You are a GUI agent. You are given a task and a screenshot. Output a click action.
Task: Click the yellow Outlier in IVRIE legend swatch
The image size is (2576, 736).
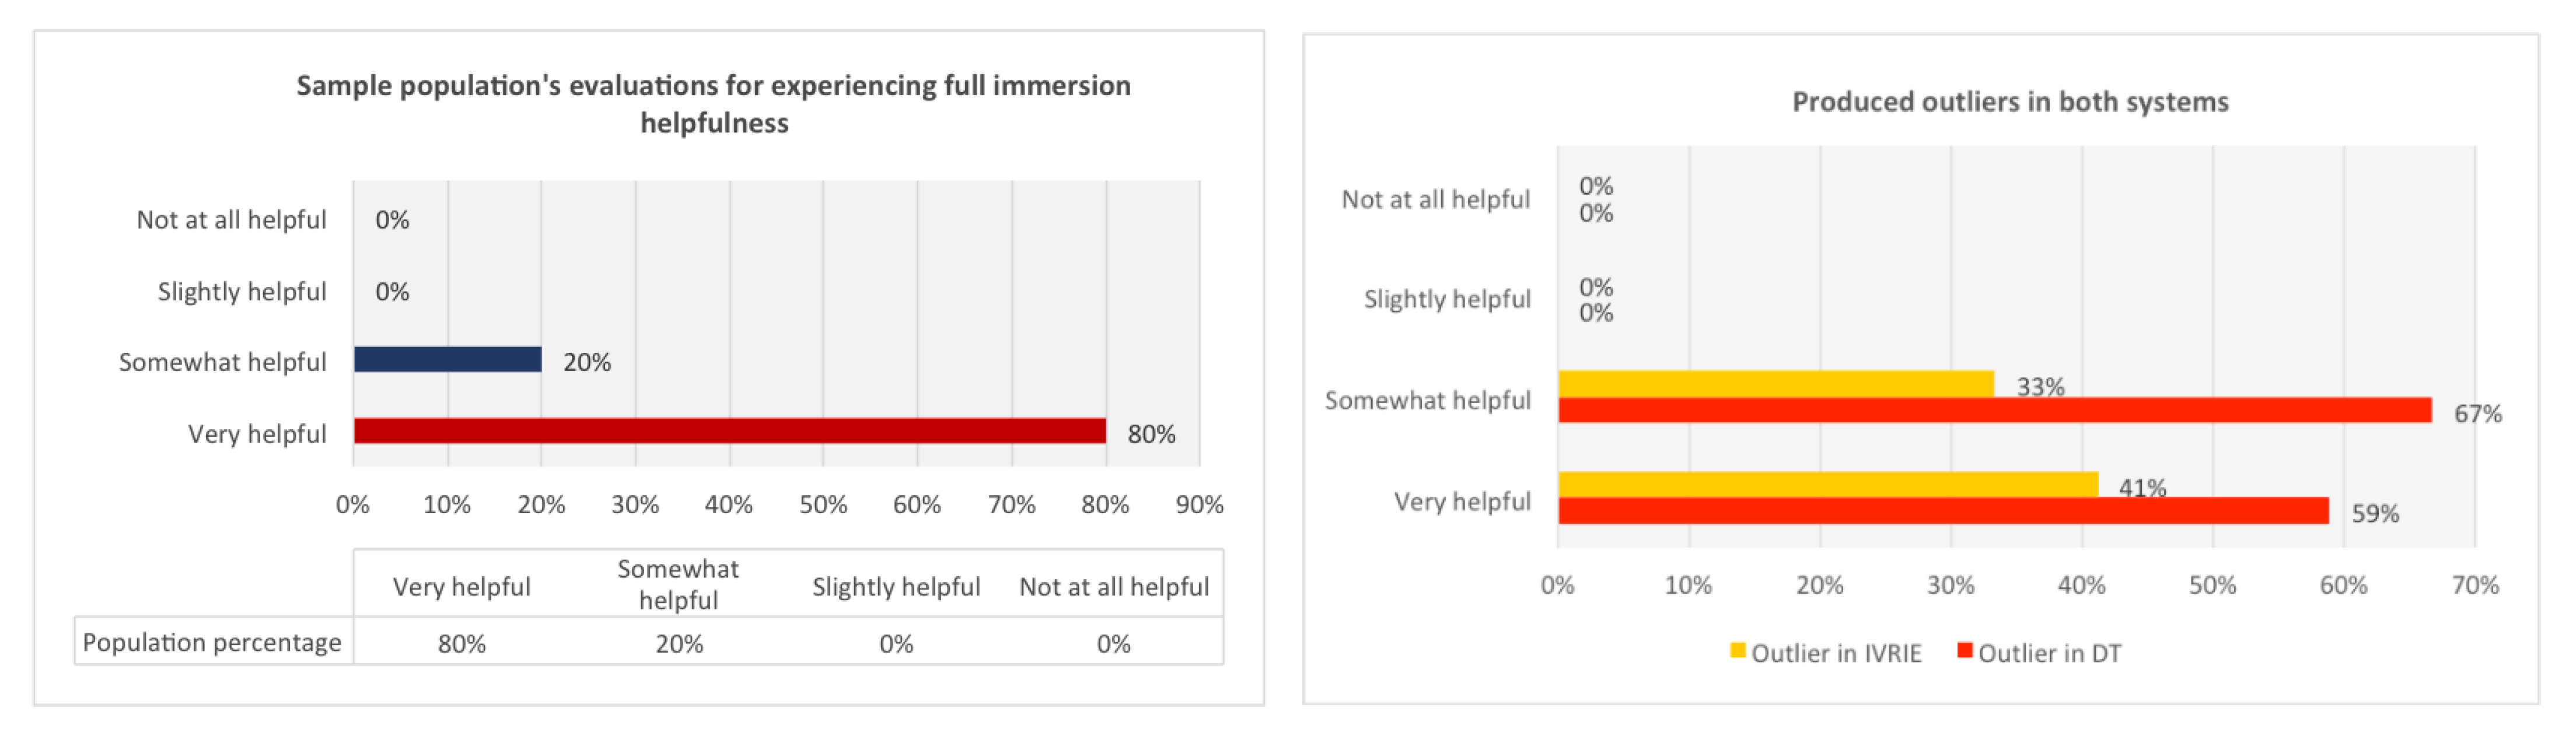[1737, 651]
